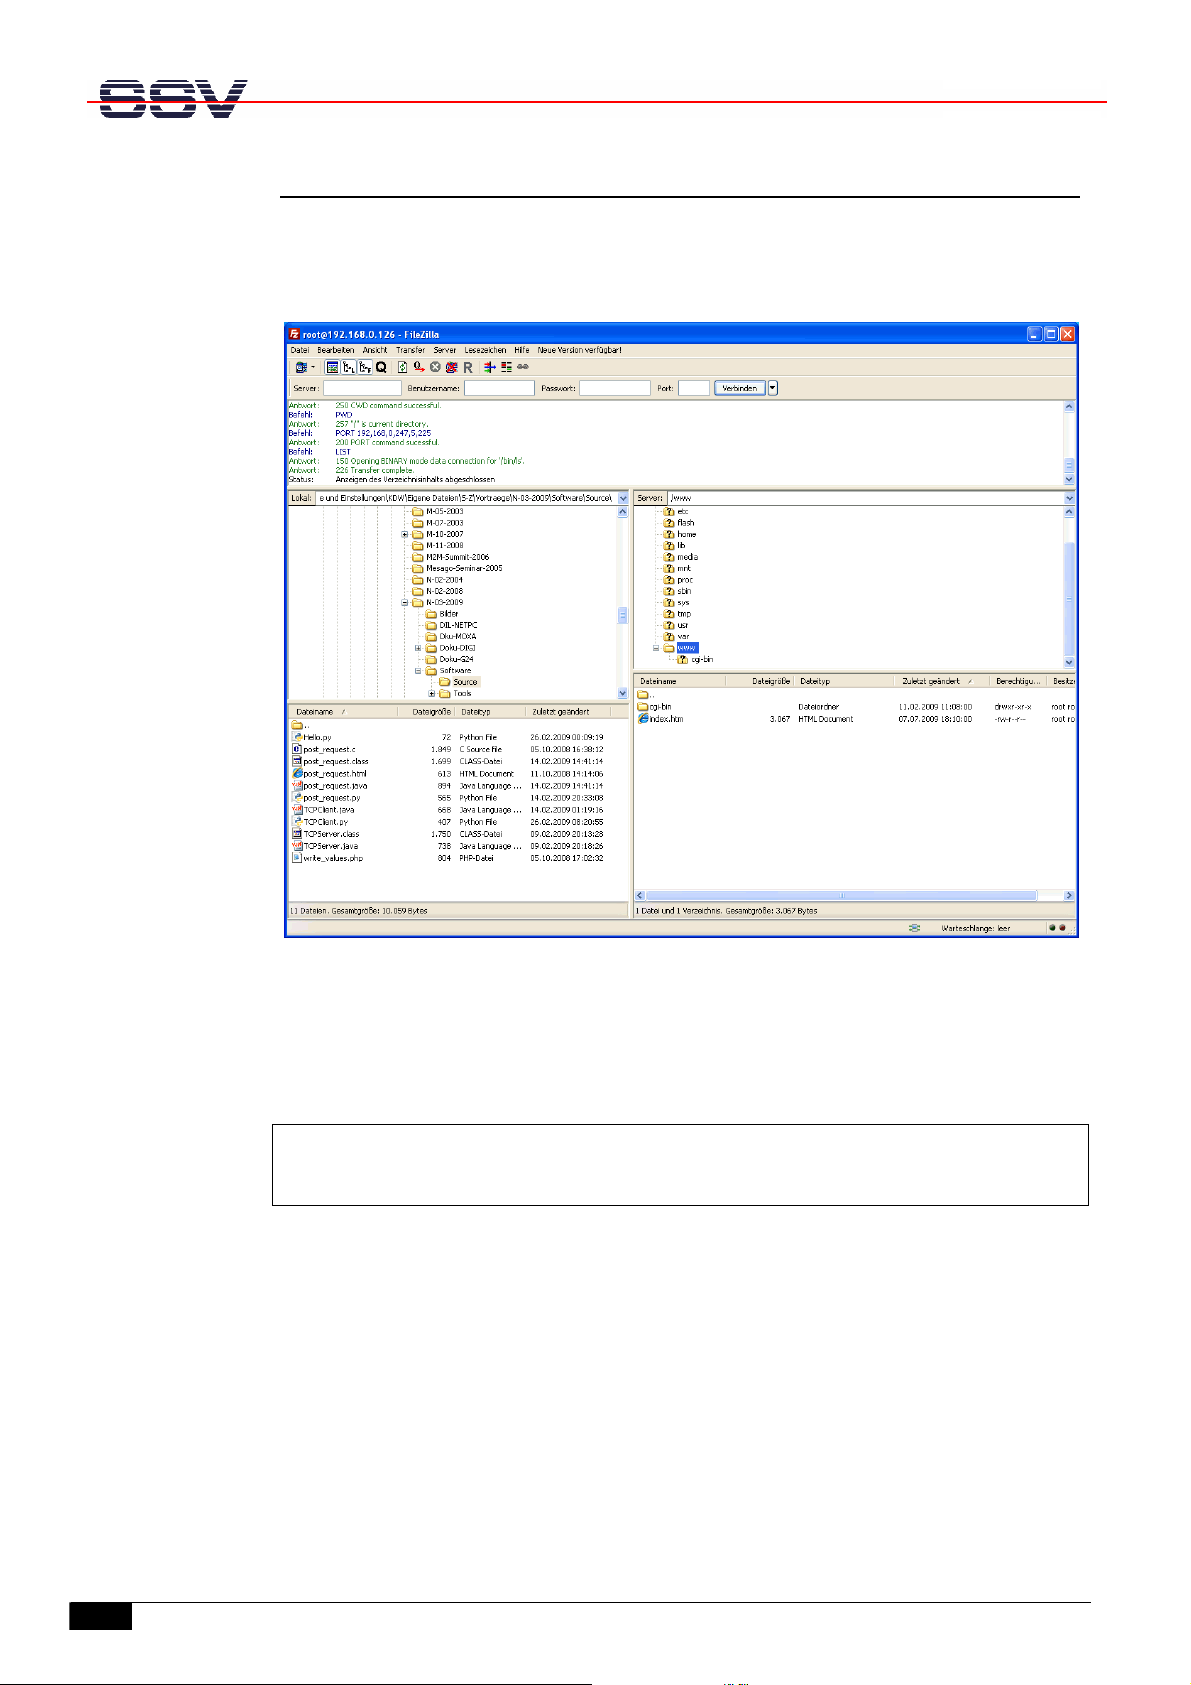Viewport: 1191px width, 1685px height.
Task: Disconnect from the server icon
Action: pos(451,367)
